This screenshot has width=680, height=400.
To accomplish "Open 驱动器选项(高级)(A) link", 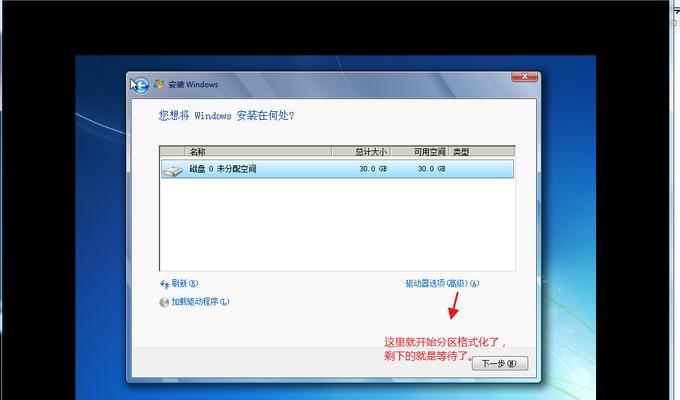I will [x=442, y=283].
